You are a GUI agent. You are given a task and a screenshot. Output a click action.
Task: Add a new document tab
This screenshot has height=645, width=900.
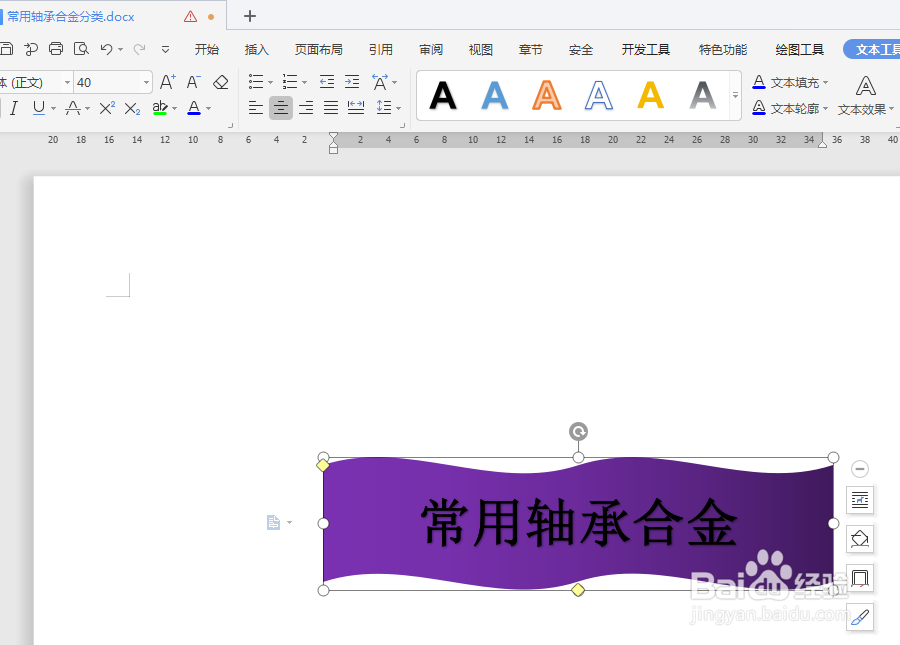point(250,16)
